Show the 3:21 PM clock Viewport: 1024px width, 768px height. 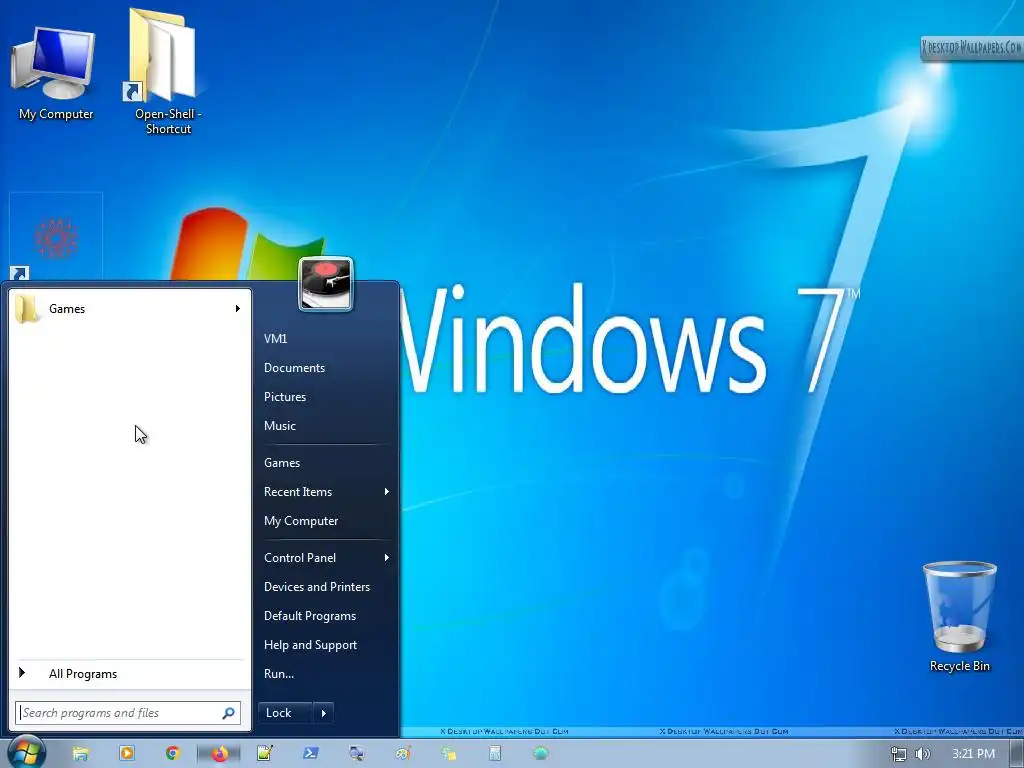click(973, 754)
